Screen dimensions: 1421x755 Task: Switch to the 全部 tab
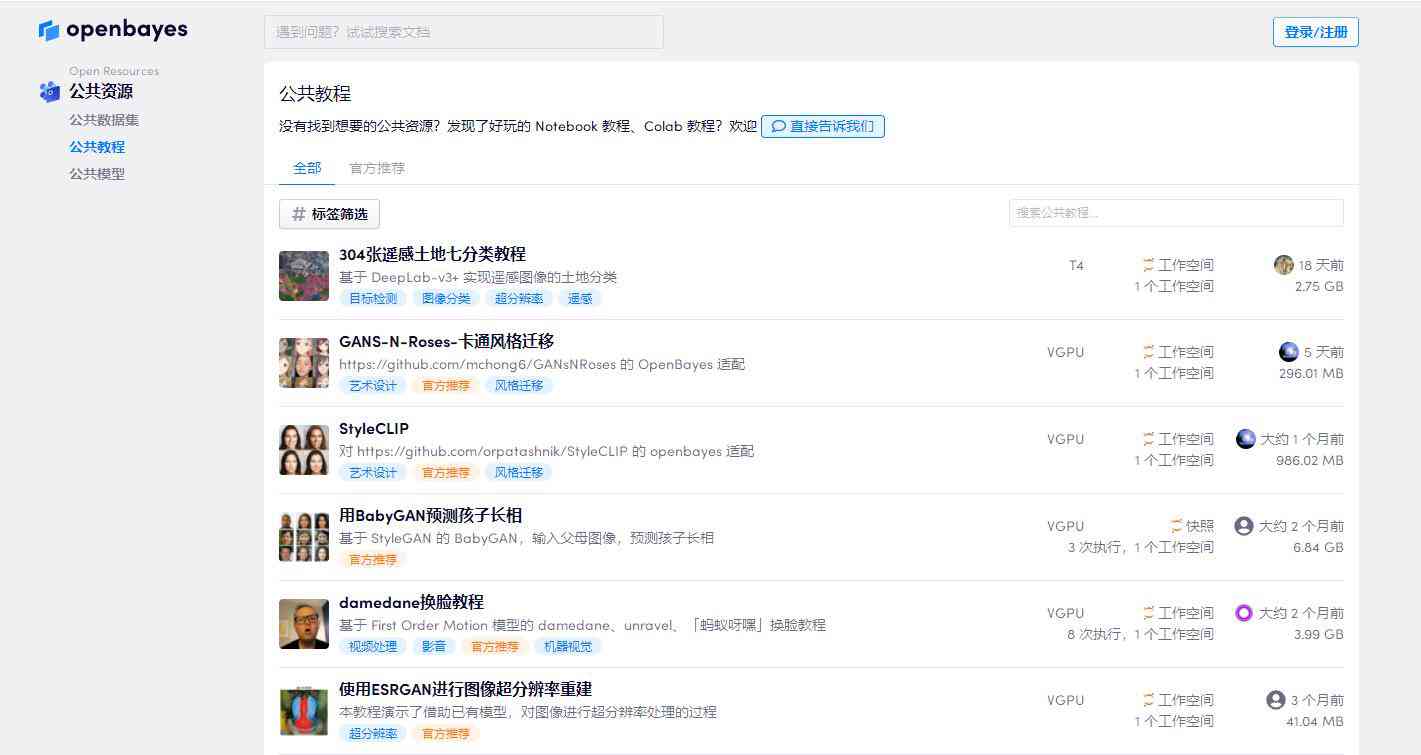pyautogui.click(x=307, y=168)
